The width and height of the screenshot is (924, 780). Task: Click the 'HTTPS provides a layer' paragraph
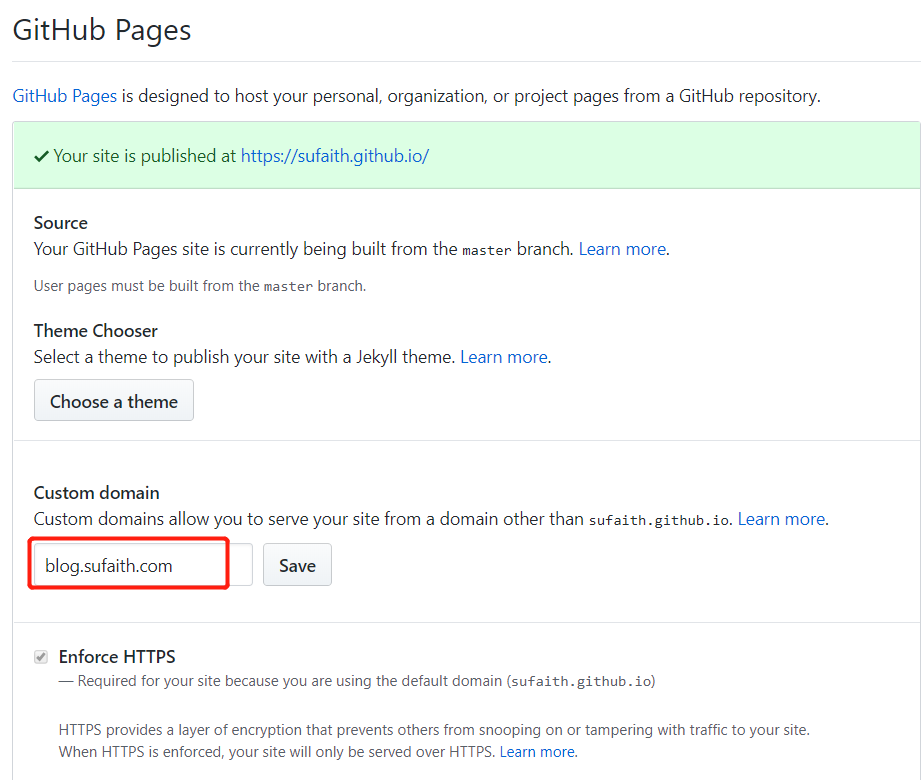point(434,741)
